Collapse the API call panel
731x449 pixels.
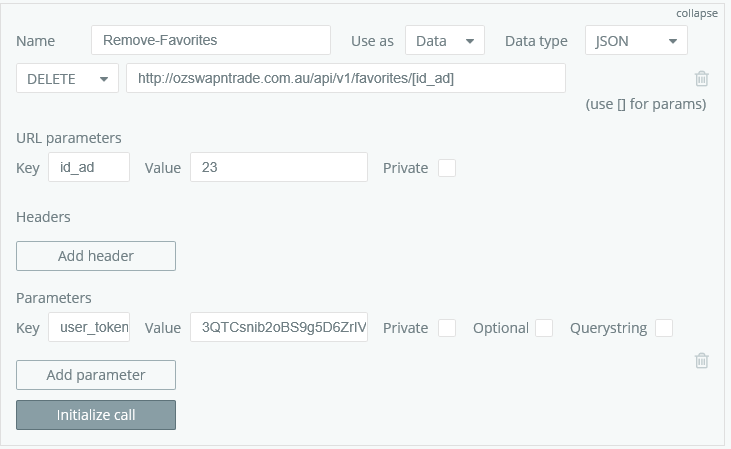coord(697,13)
